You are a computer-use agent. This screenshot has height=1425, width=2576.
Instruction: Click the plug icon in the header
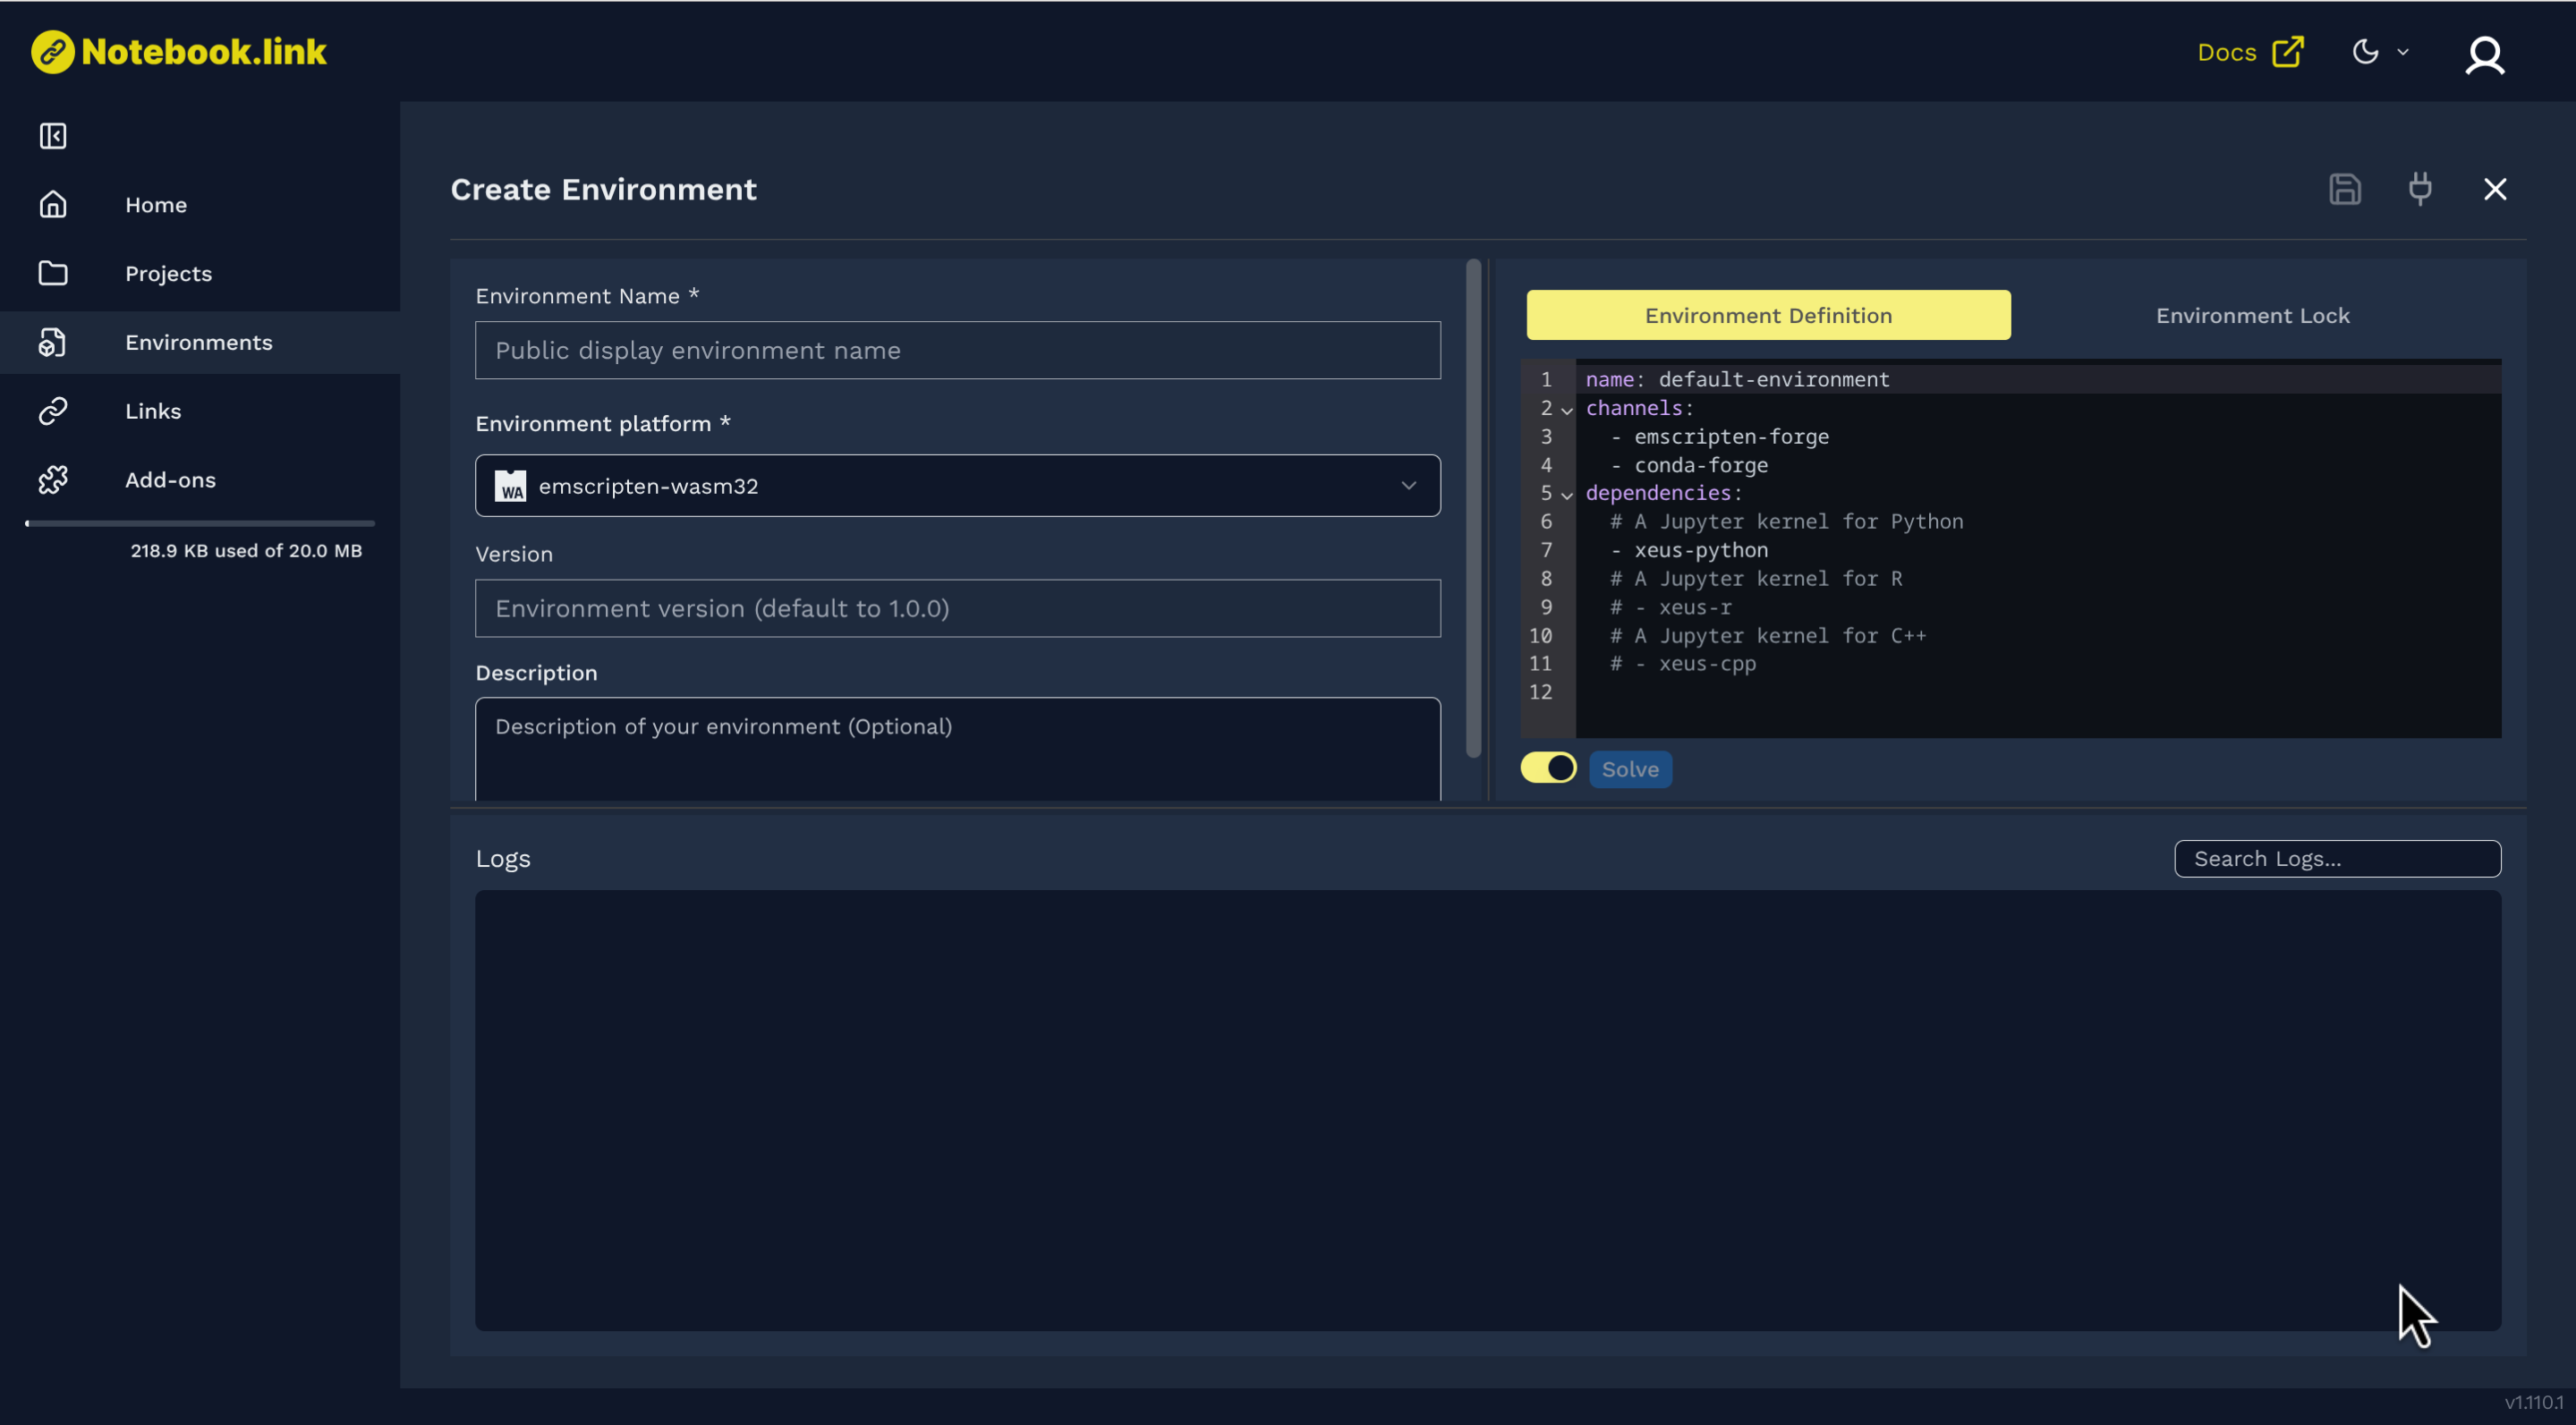click(2420, 189)
